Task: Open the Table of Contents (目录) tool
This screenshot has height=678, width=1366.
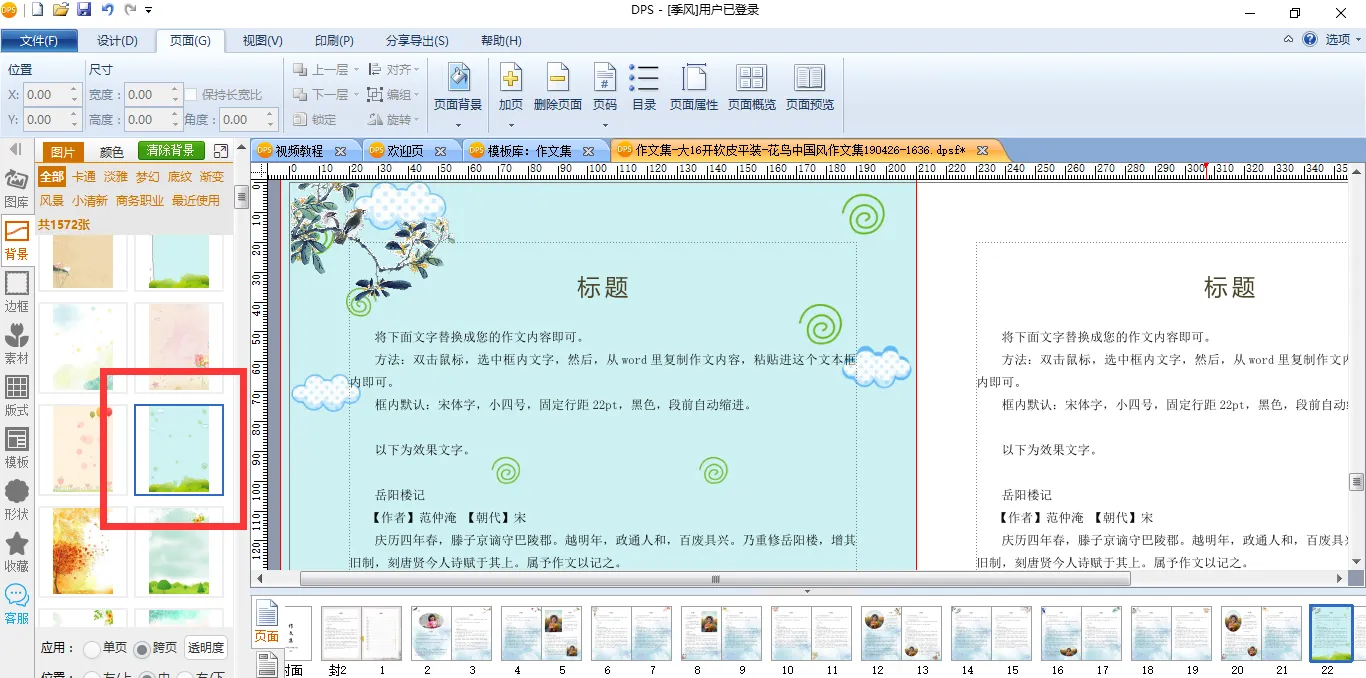Action: pos(644,79)
